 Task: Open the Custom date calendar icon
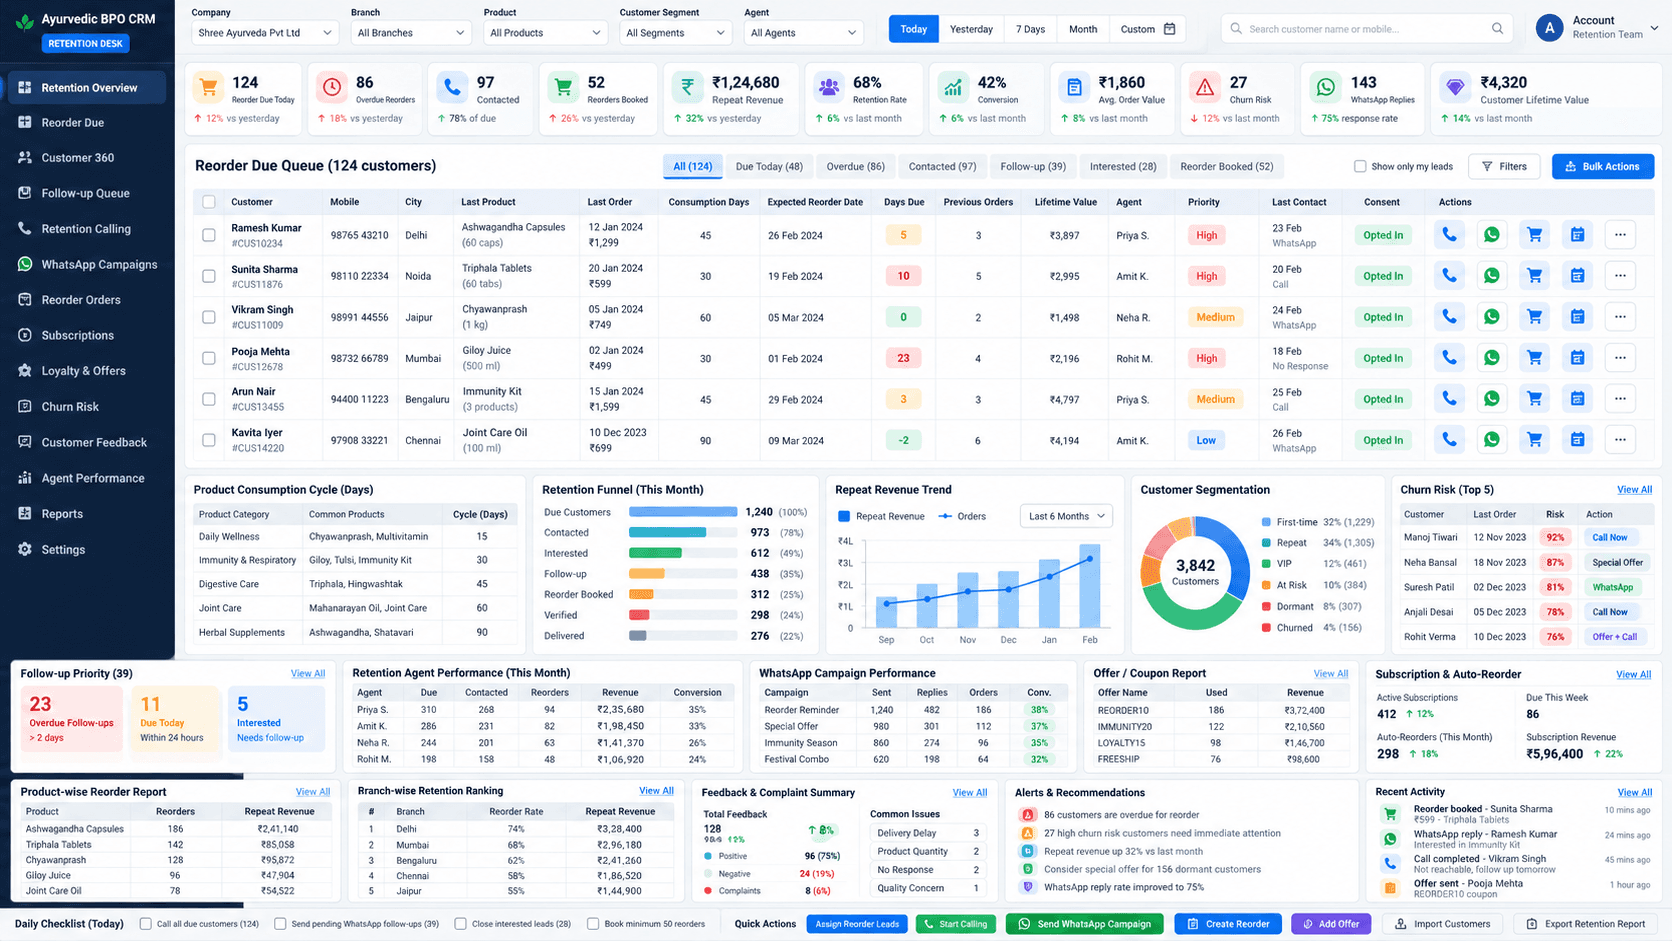tap(1170, 29)
